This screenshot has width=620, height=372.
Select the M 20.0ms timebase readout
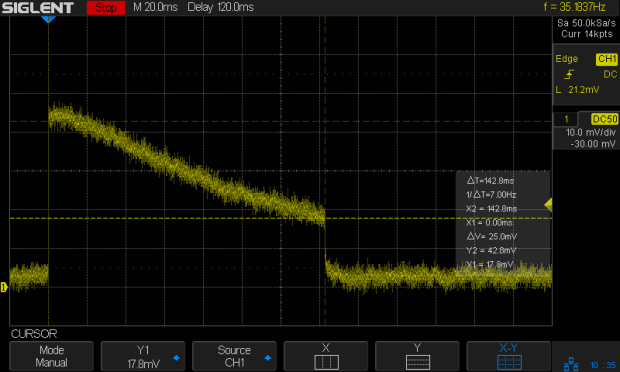pos(155,7)
